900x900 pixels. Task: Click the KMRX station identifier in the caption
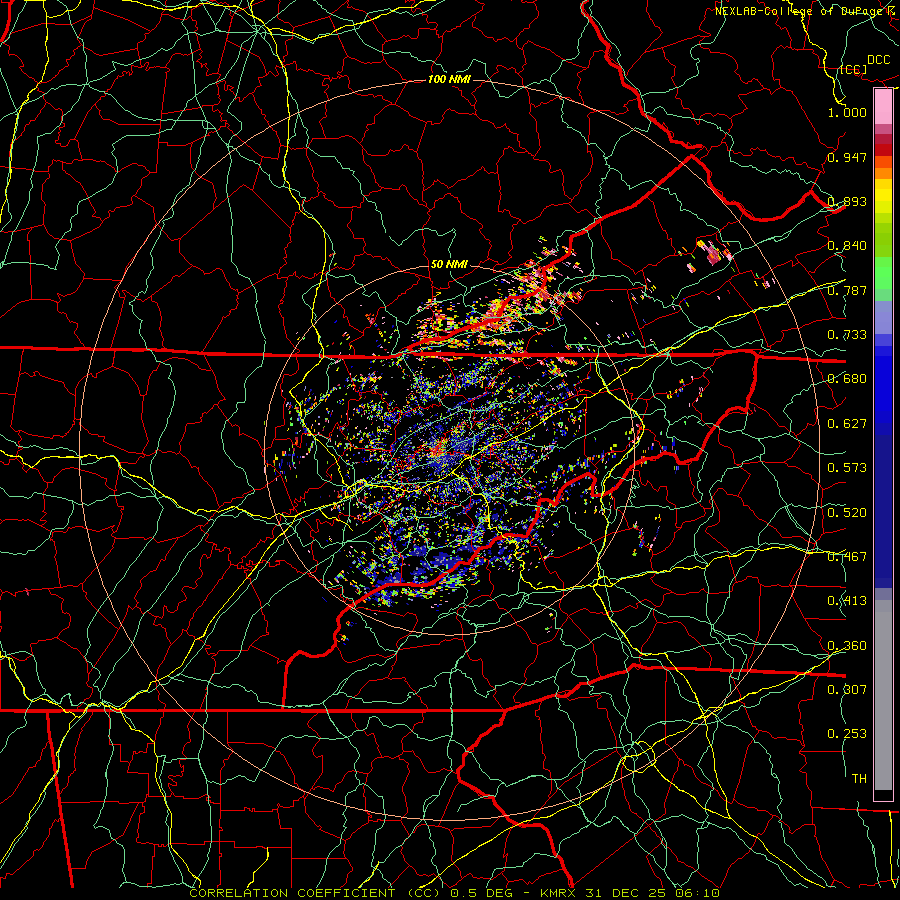click(560, 893)
